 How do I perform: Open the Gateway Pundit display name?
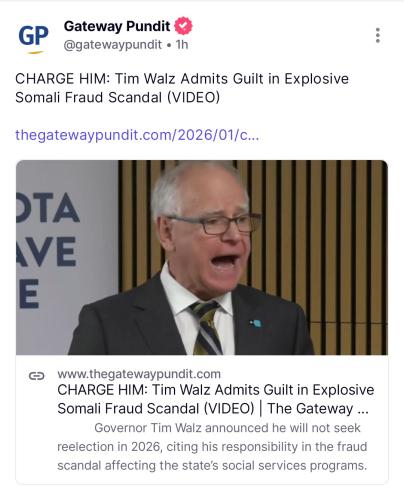117,26
